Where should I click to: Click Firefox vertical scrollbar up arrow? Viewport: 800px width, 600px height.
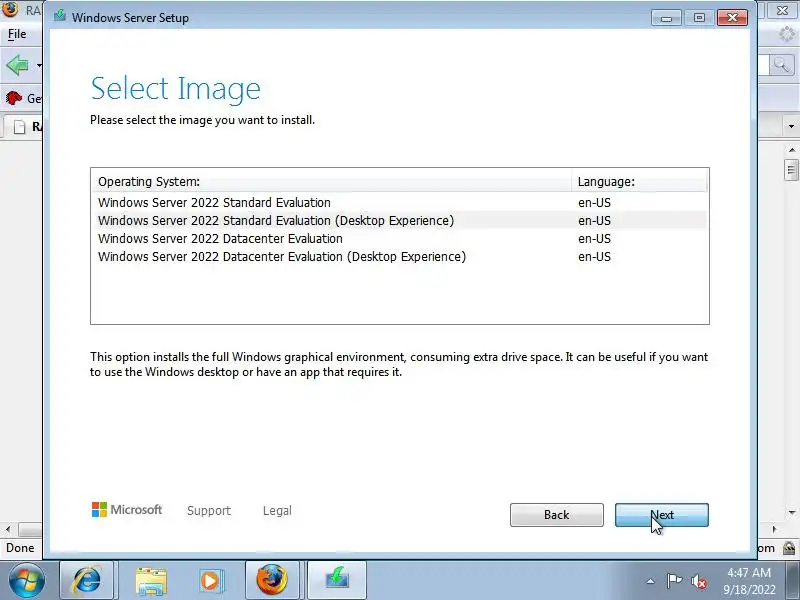[x=792, y=150]
